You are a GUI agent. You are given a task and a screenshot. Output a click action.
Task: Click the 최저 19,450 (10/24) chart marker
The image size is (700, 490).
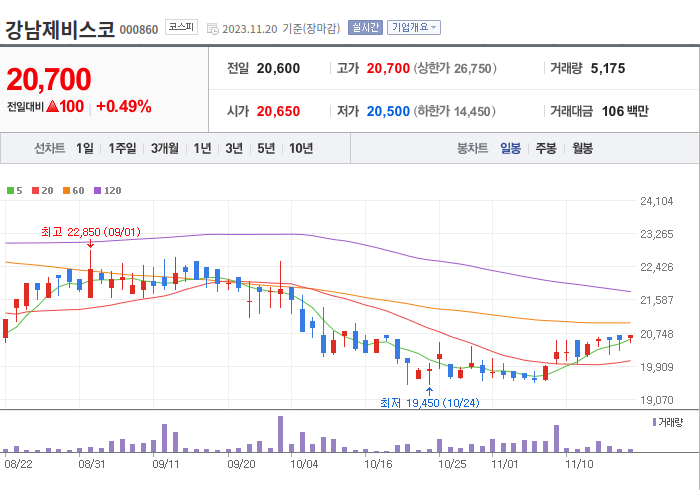pos(429,403)
